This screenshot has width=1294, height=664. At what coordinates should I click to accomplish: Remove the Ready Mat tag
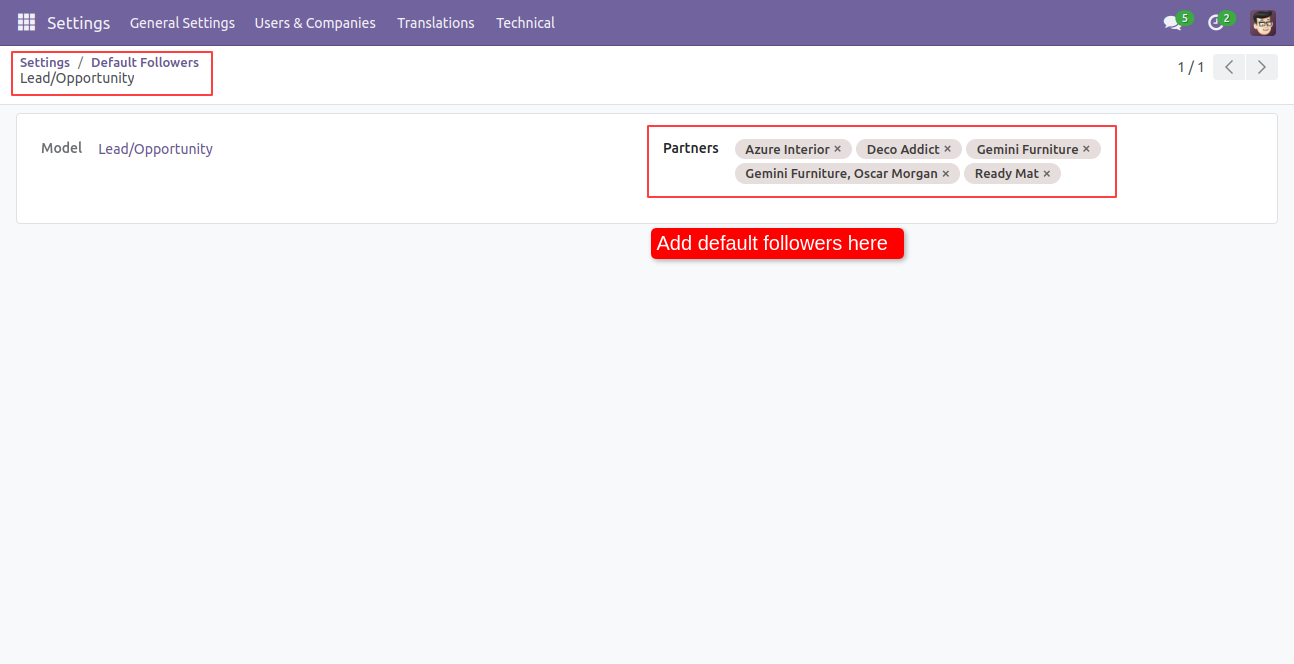pyautogui.click(x=1047, y=174)
